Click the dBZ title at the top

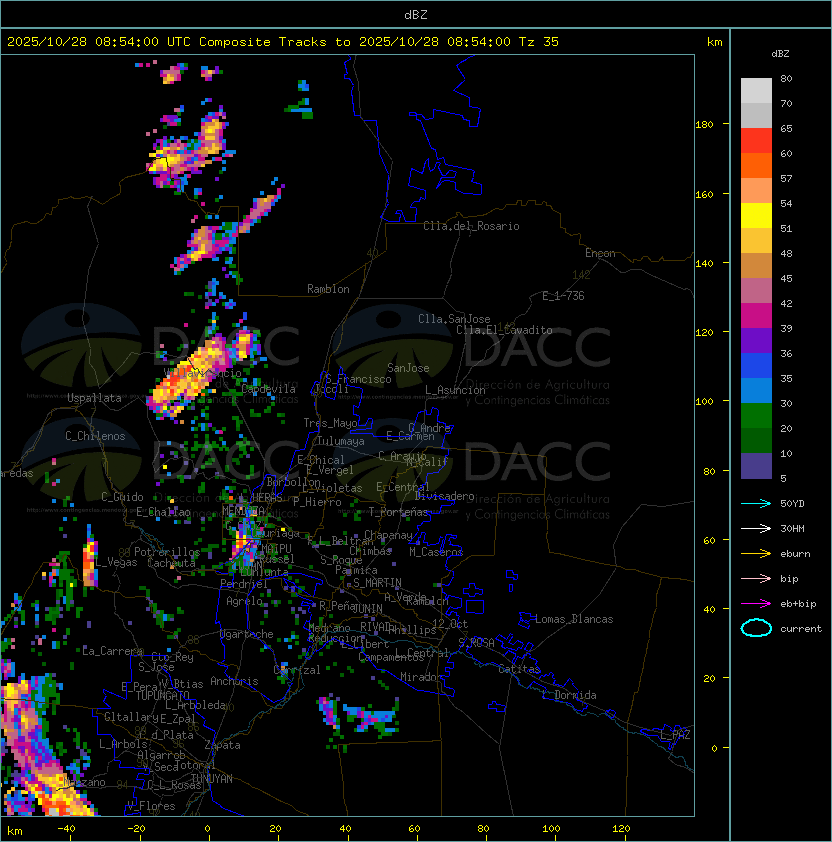click(x=416, y=14)
